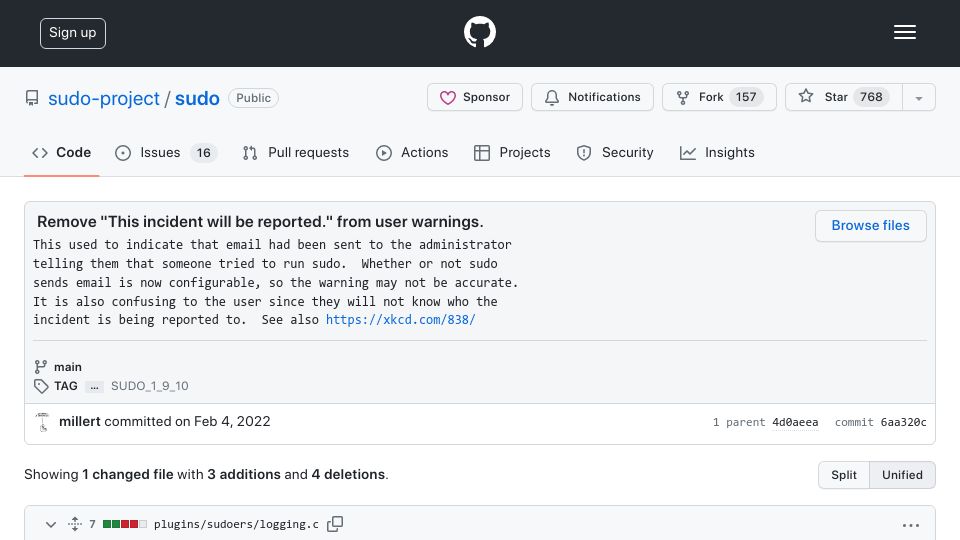Switch diff view to Unified
The height and width of the screenshot is (540, 960).
(902, 475)
